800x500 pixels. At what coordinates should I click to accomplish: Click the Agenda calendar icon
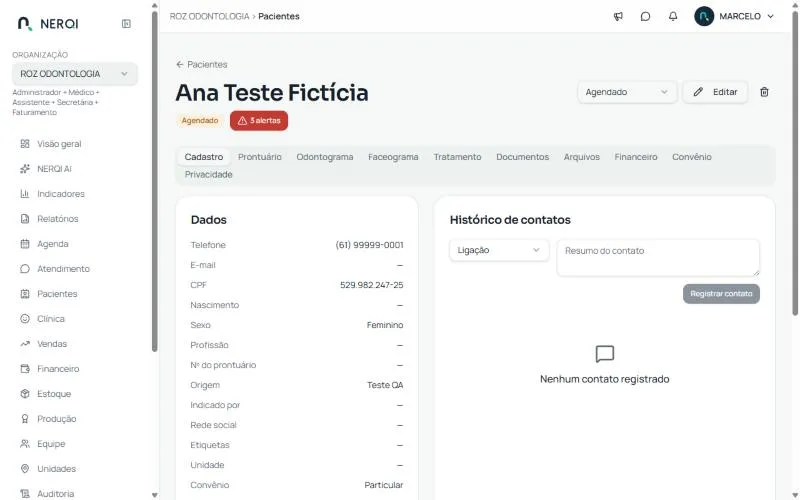click(24, 244)
